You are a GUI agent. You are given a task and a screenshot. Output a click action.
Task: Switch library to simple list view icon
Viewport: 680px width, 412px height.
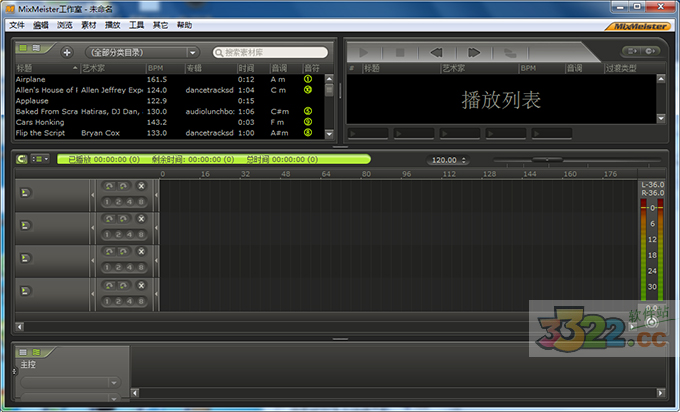coord(23,48)
